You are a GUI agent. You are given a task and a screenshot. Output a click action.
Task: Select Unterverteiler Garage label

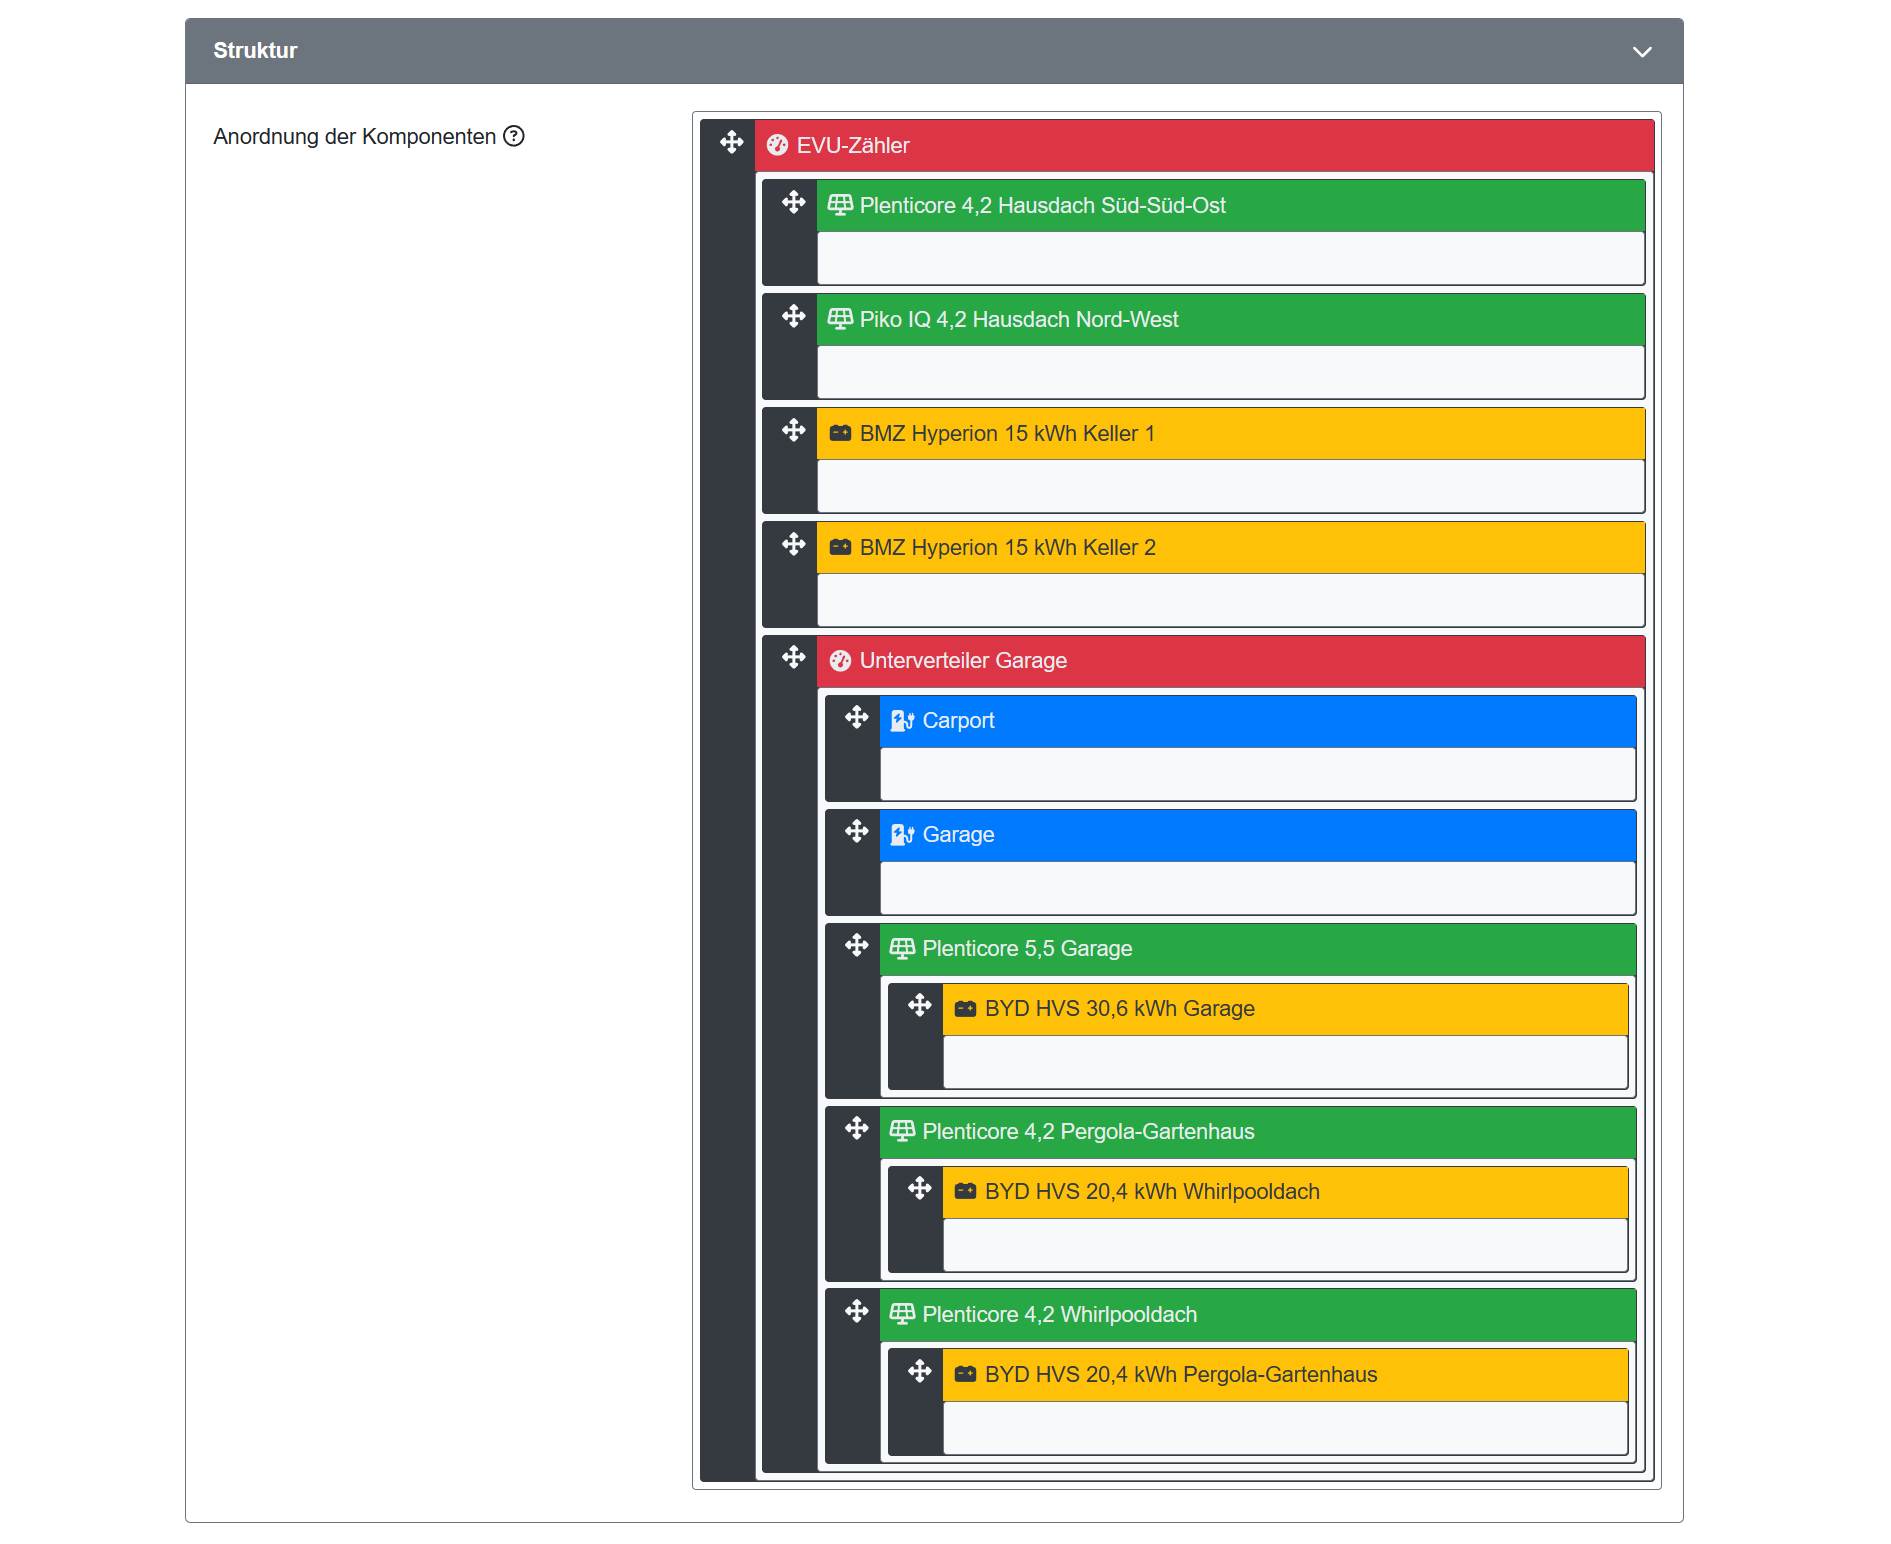[963, 661]
